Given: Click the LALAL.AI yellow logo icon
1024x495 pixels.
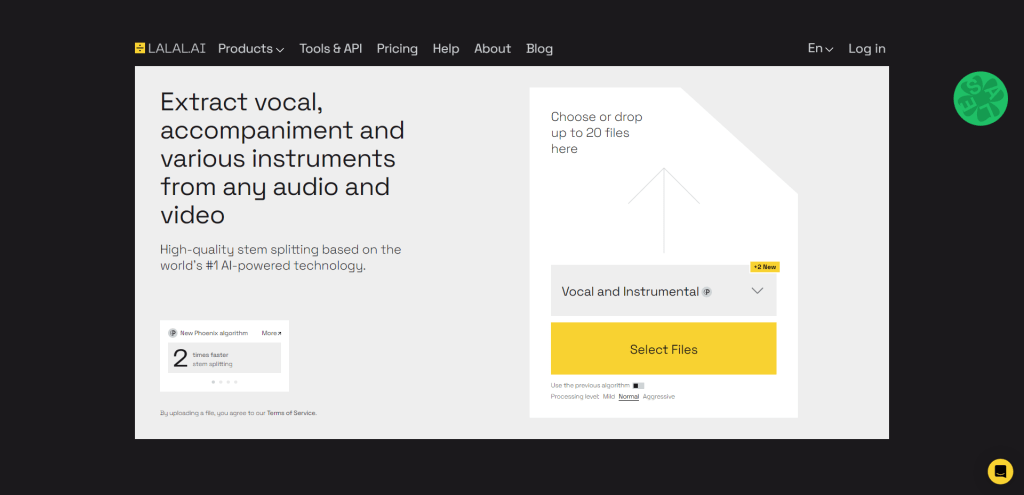Looking at the screenshot, I should click(140, 48).
